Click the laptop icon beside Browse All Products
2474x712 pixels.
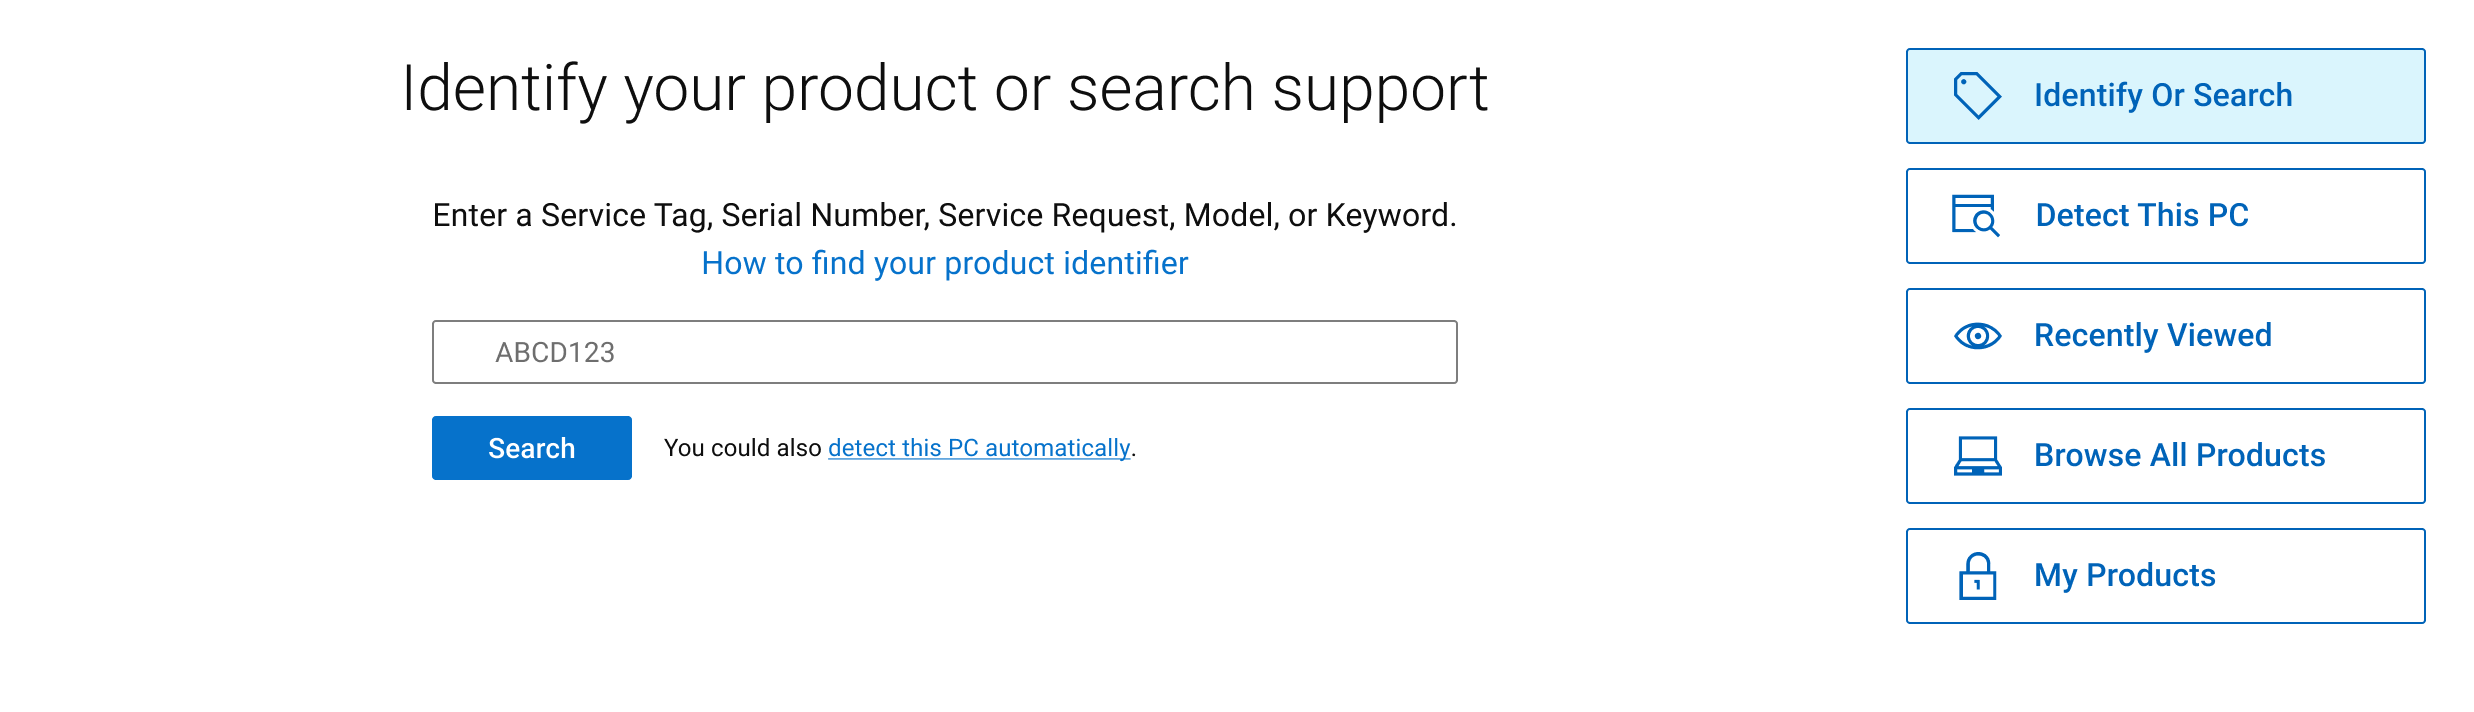[1977, 455]
